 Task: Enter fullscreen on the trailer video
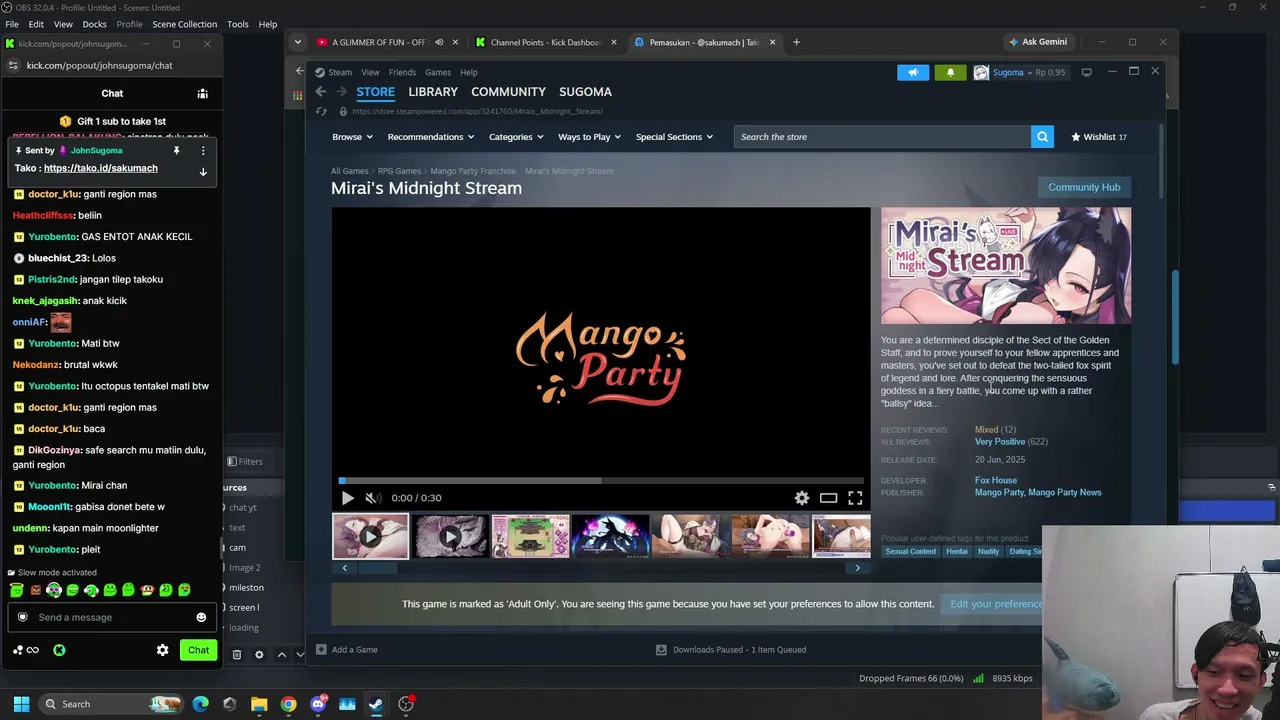pos(855,498)
